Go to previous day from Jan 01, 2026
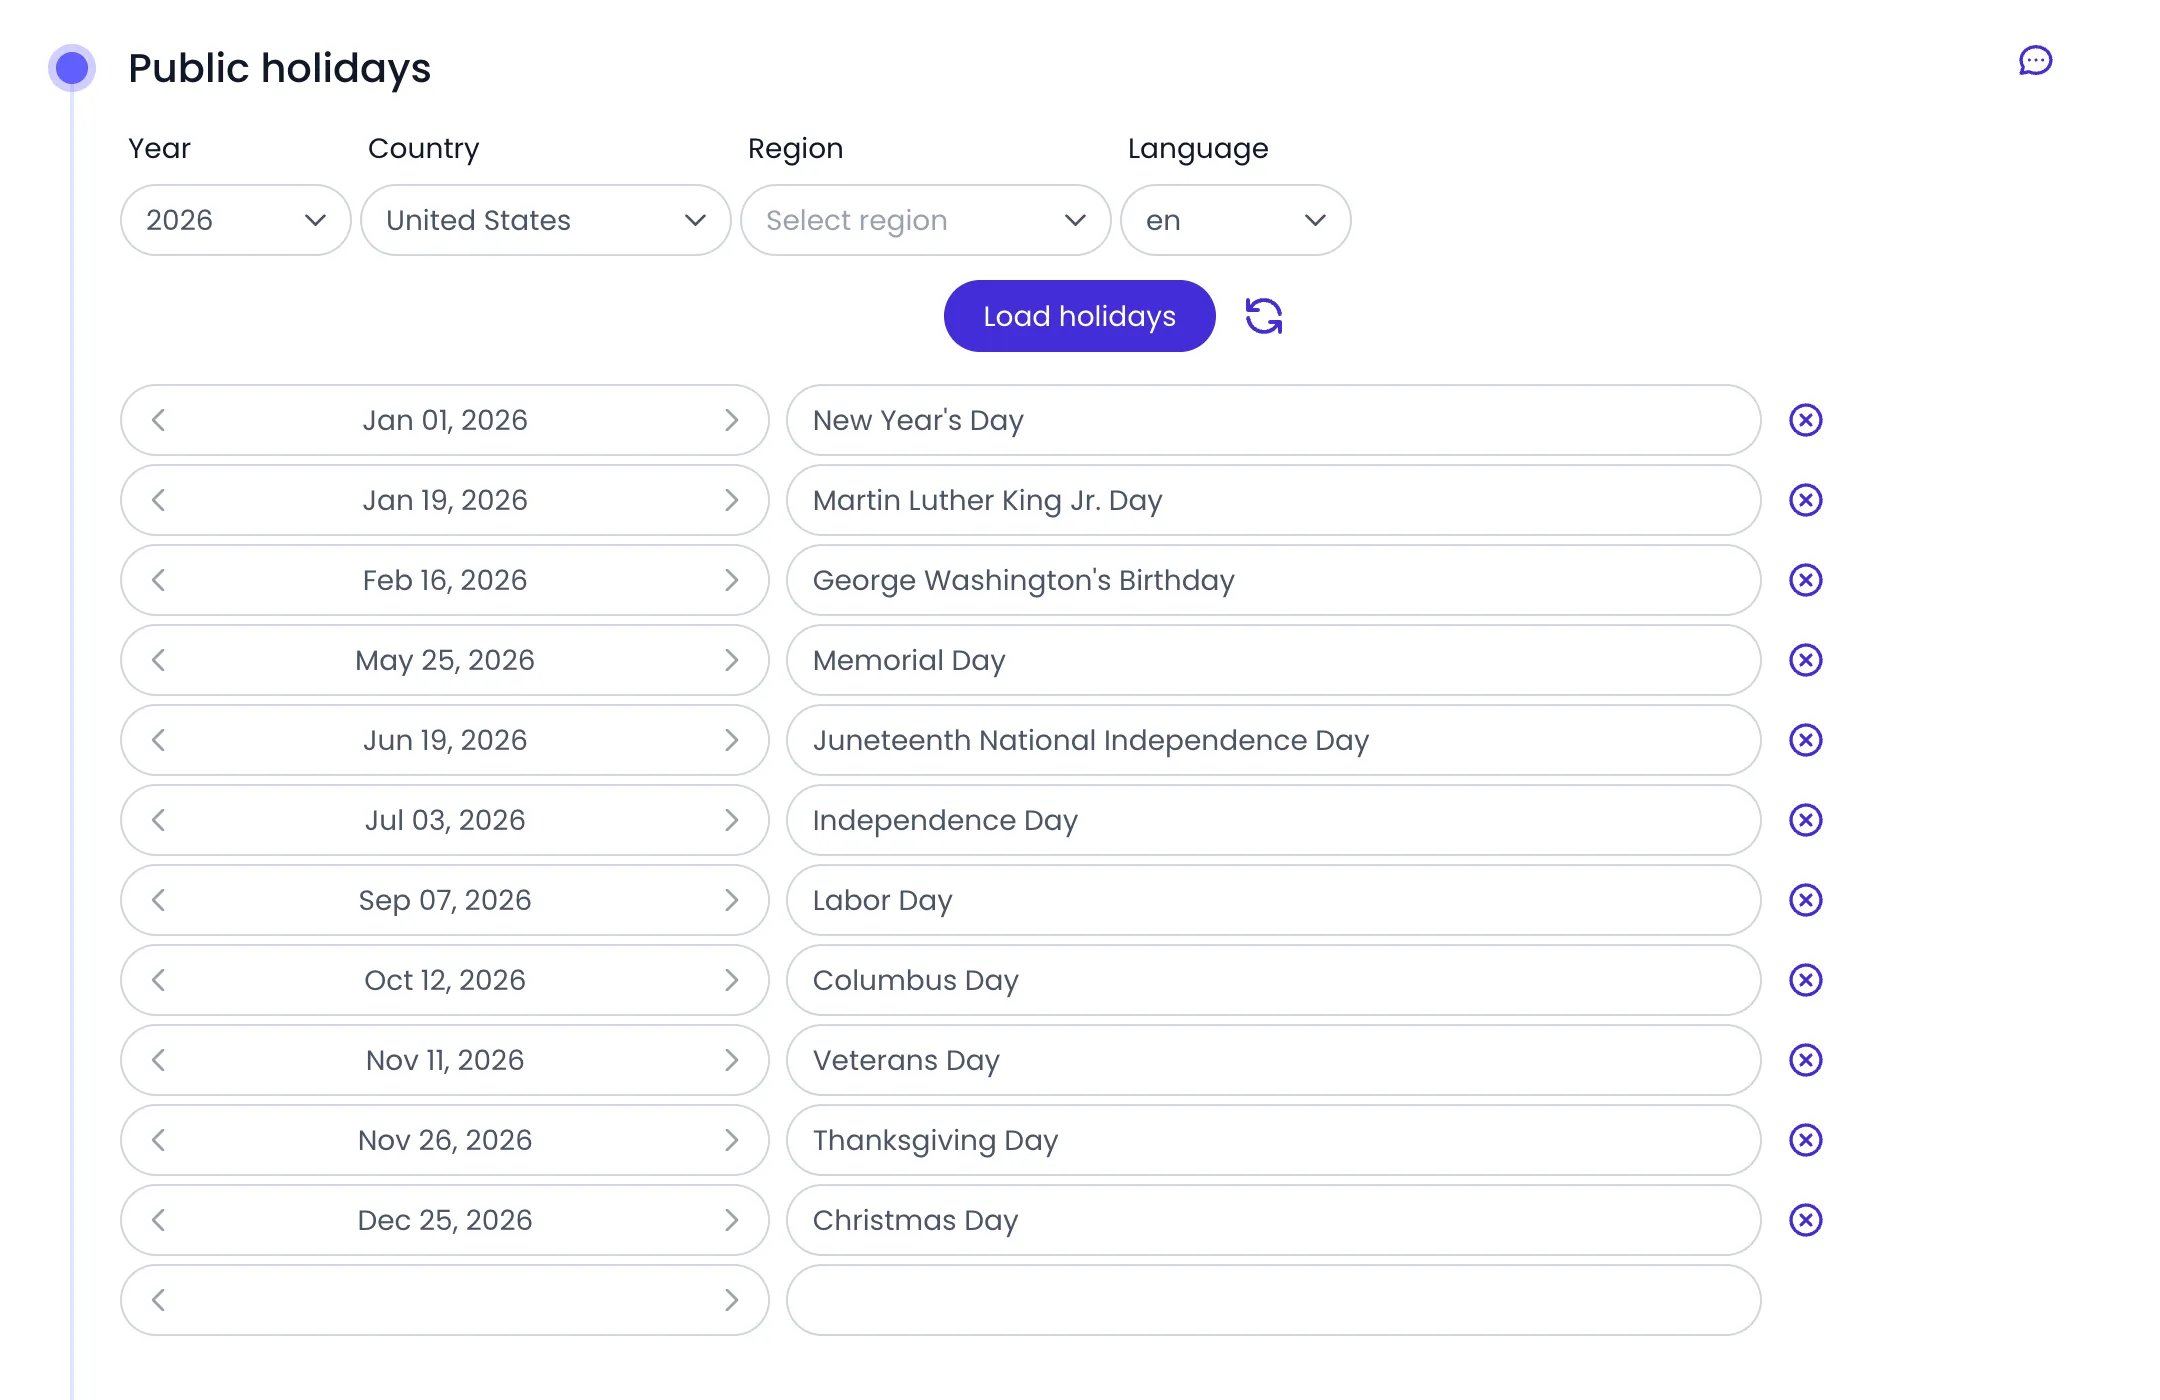Viewport: 2160px width, 1400px height. coord(158,420)
